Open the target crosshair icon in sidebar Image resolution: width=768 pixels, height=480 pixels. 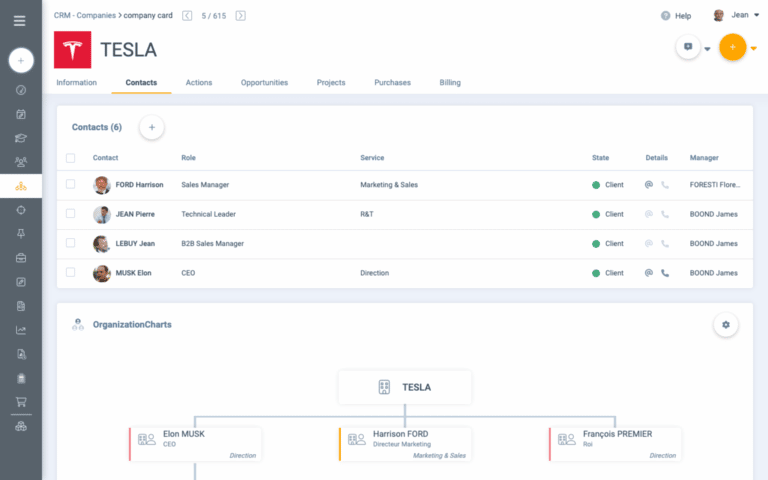click(x=21, y=210)
